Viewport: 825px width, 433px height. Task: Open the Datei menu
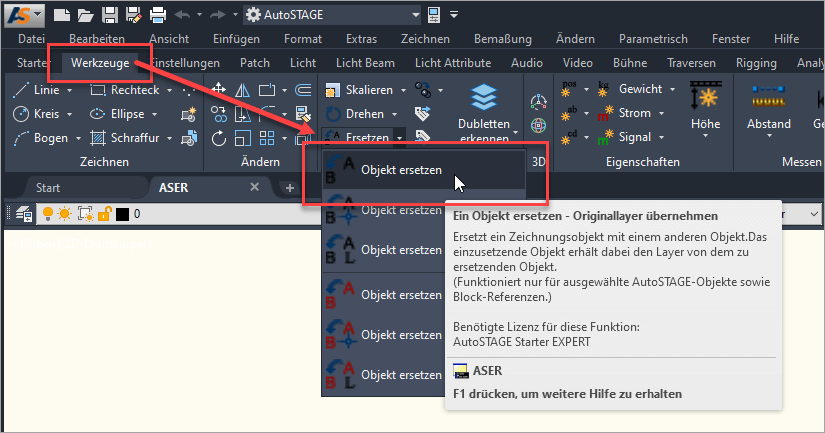pyautogui.click(x=31, y=39)
